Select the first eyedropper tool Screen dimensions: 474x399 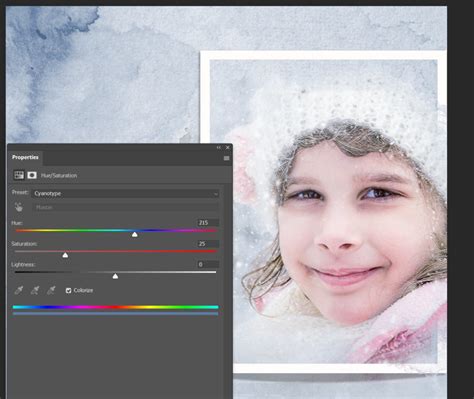click(x=19, y=290)
